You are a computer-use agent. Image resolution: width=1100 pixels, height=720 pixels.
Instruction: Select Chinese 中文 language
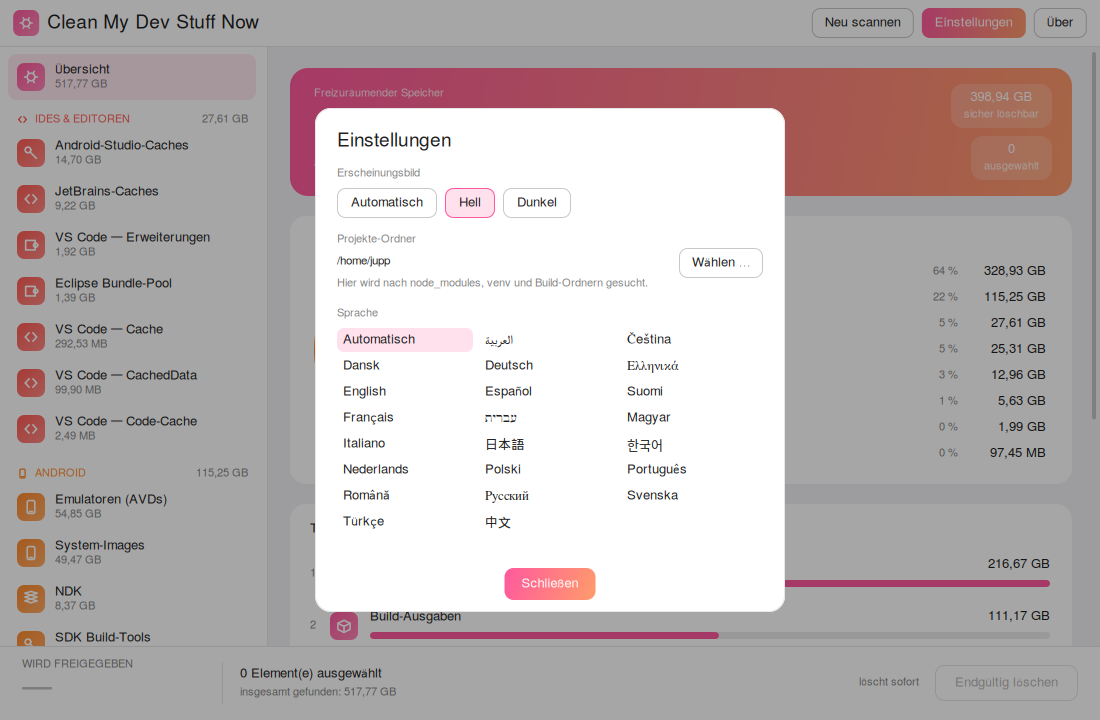(x=546, y=521)
